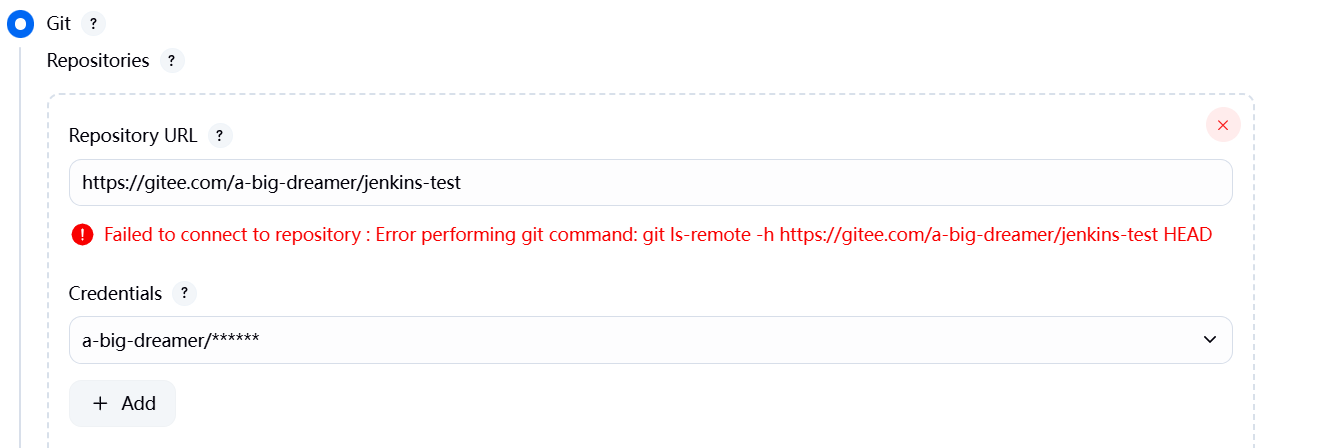
Task: Expand credentials using the chevron arrow
Action: point(1210,340)
